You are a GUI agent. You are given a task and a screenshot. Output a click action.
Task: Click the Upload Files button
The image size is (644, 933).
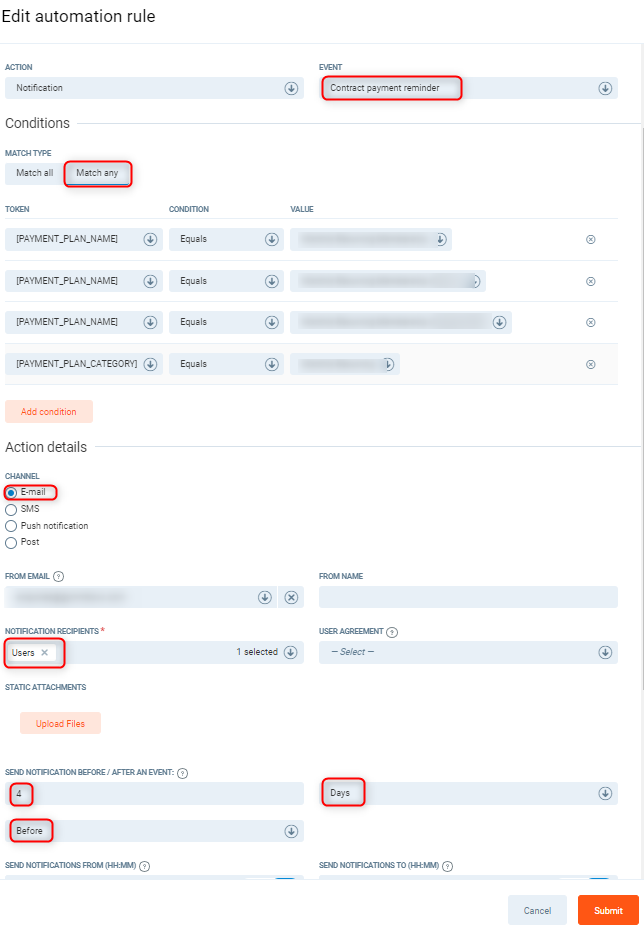[60, 723]
